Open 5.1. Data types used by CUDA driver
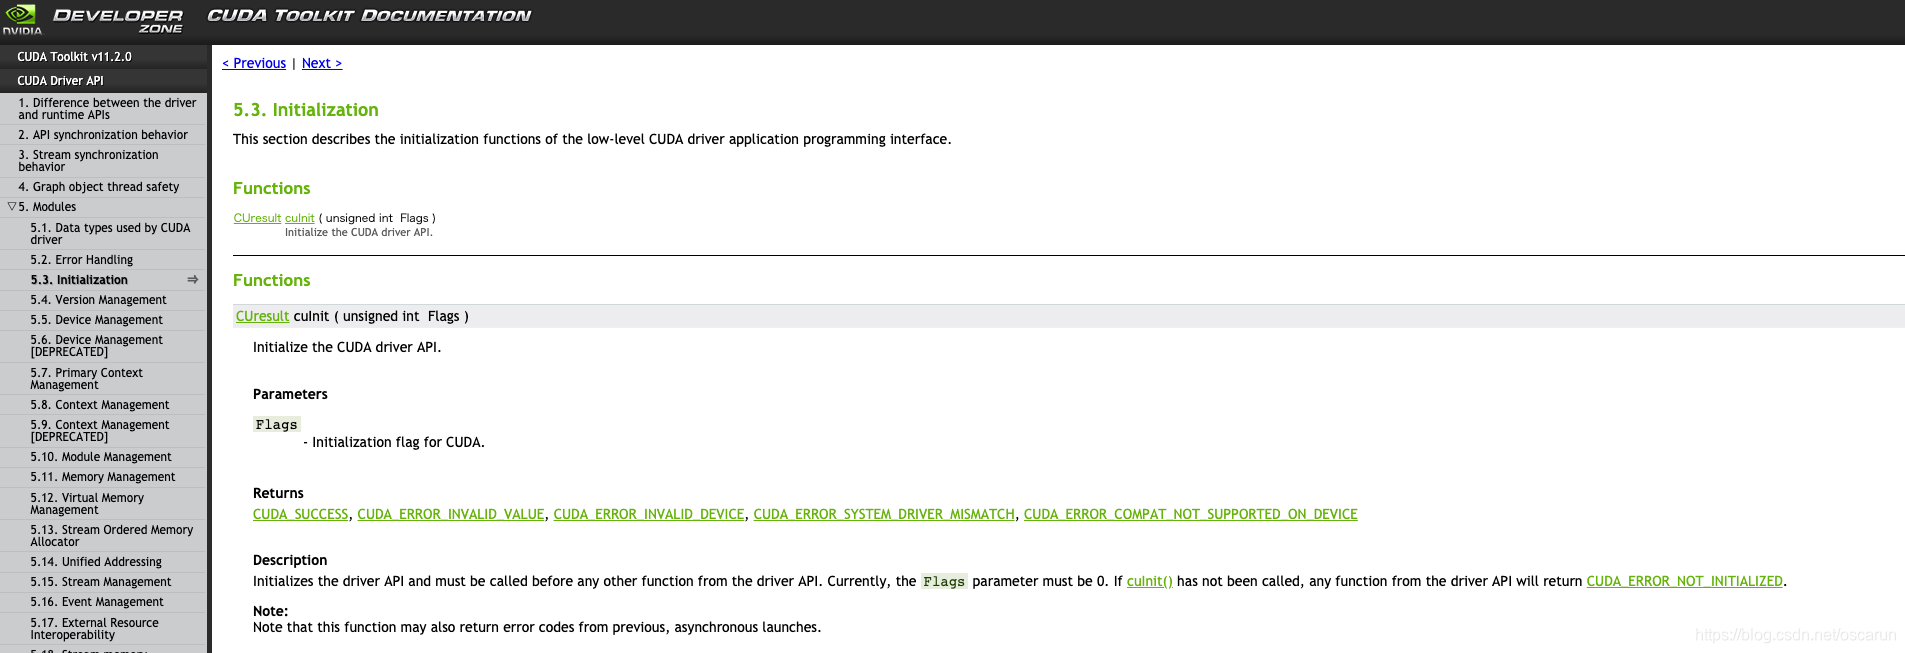 tap(110, 234)
